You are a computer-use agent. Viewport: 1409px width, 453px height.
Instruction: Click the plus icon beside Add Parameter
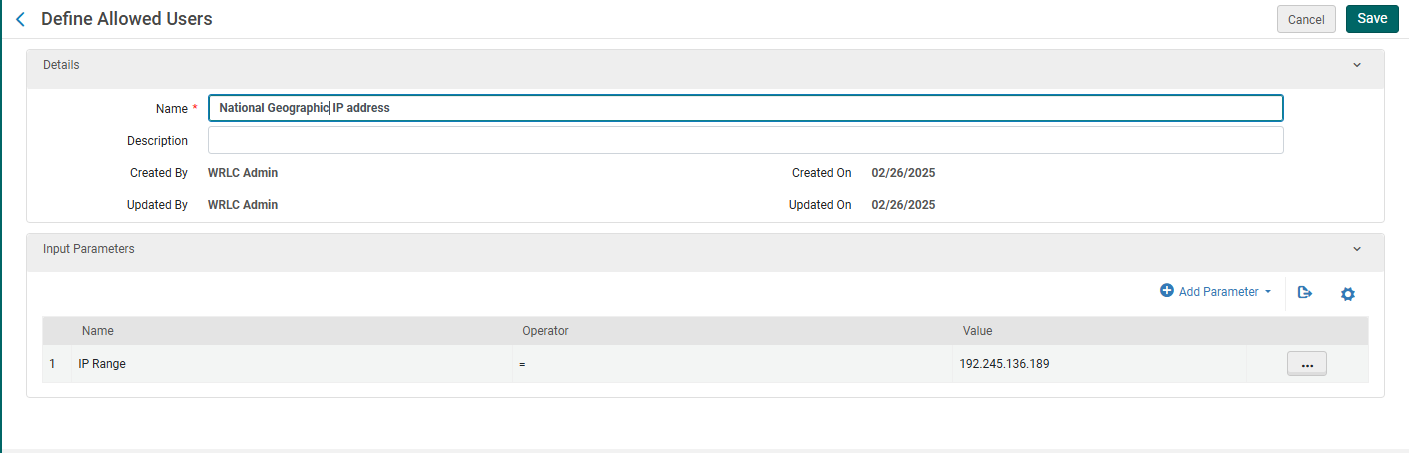1166,291
